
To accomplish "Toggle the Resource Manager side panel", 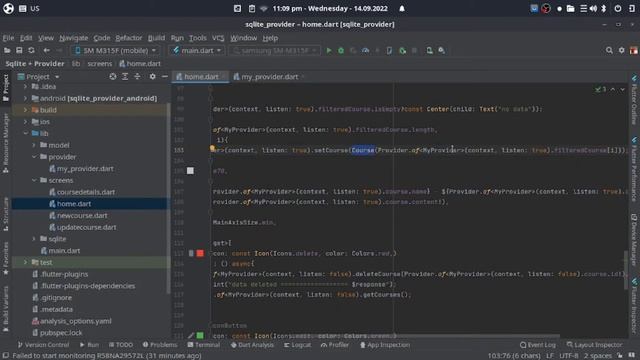I will 6,143.
